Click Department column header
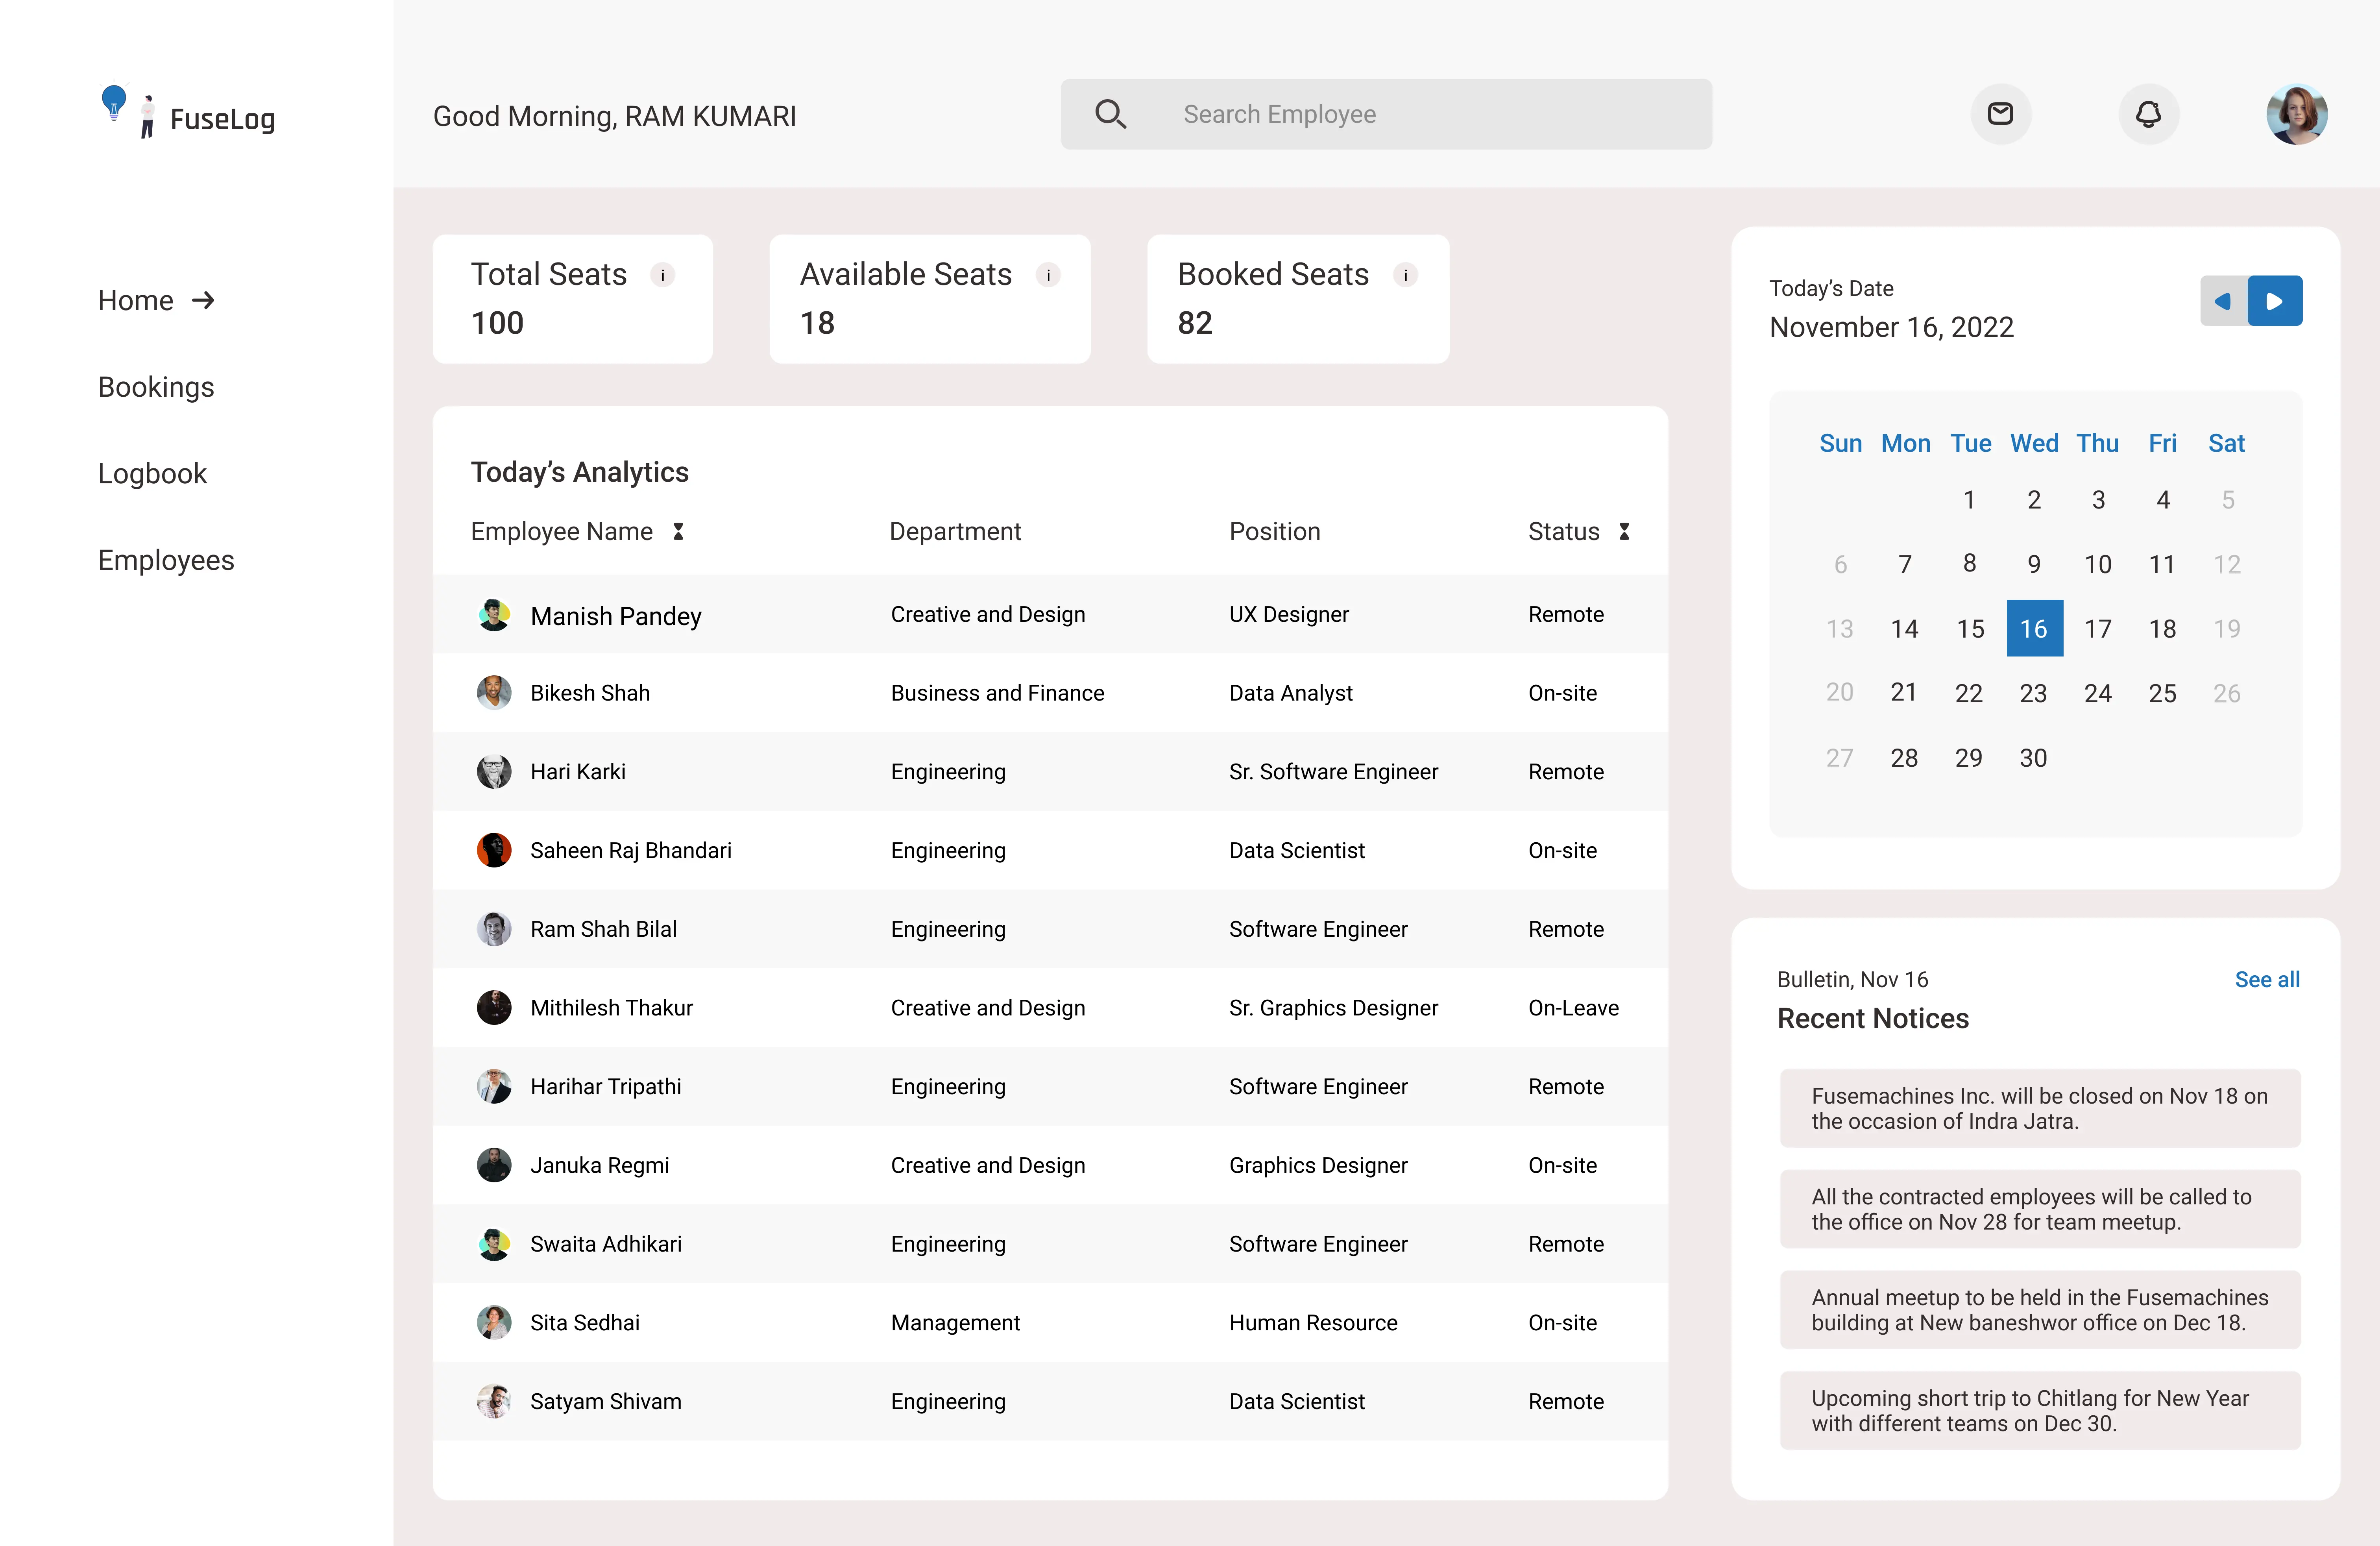The image size is (2380, 1546). point(955,532)
